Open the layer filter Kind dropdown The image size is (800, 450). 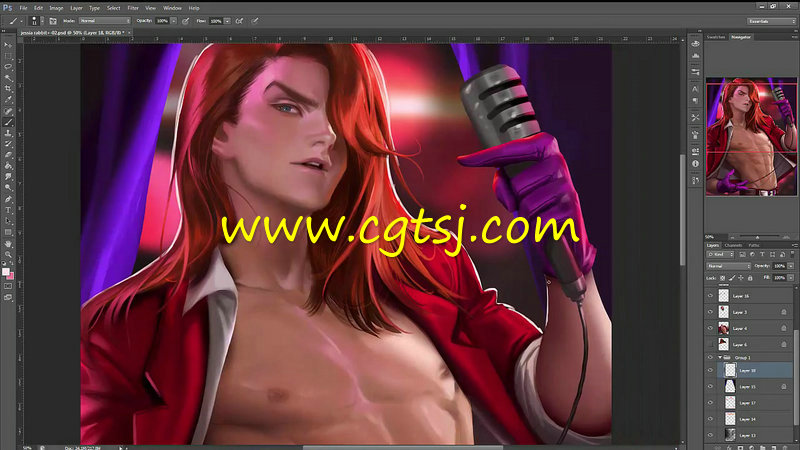click(720, 254)
